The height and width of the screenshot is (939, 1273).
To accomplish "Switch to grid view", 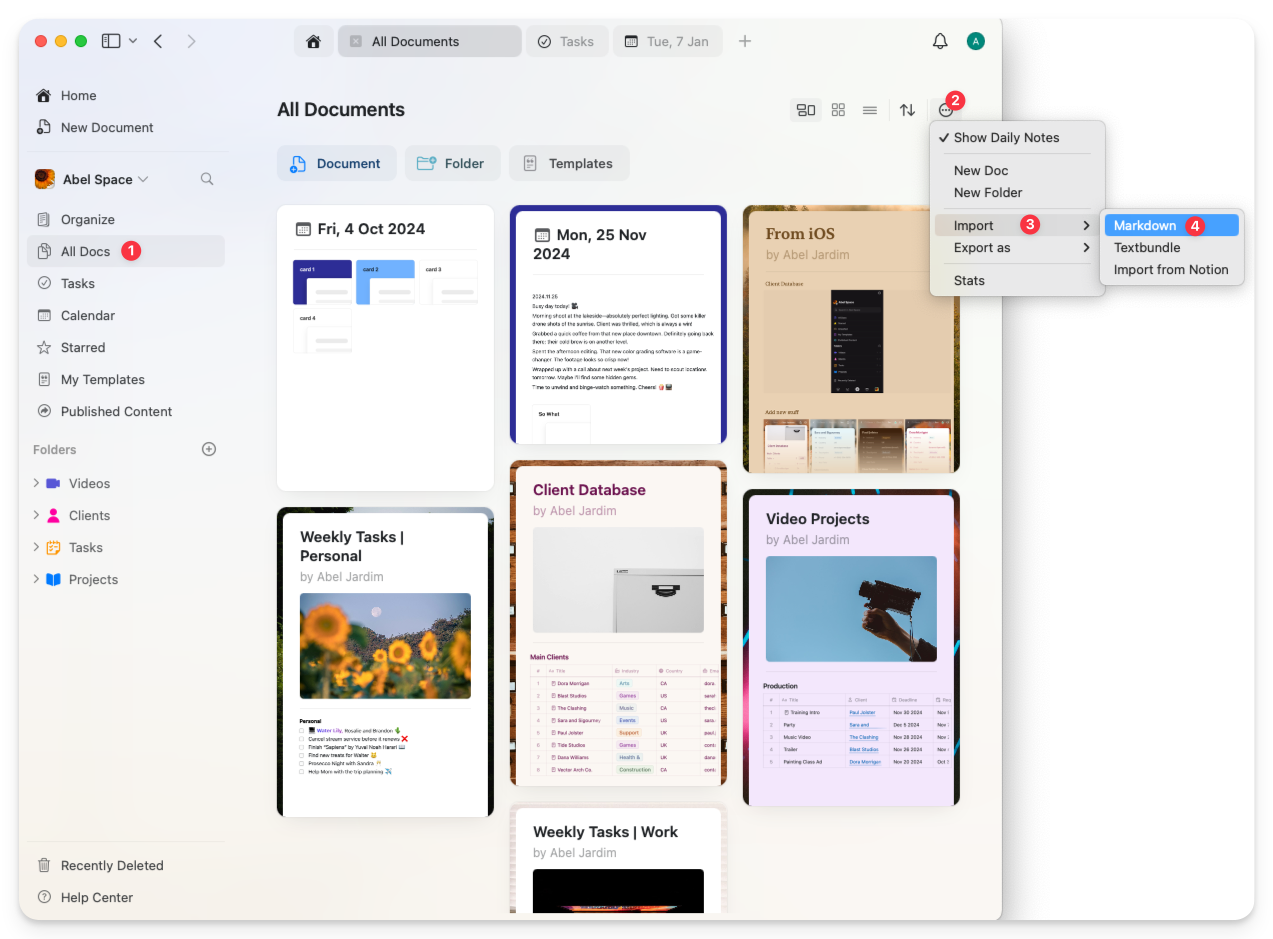I will click(839, 110).
